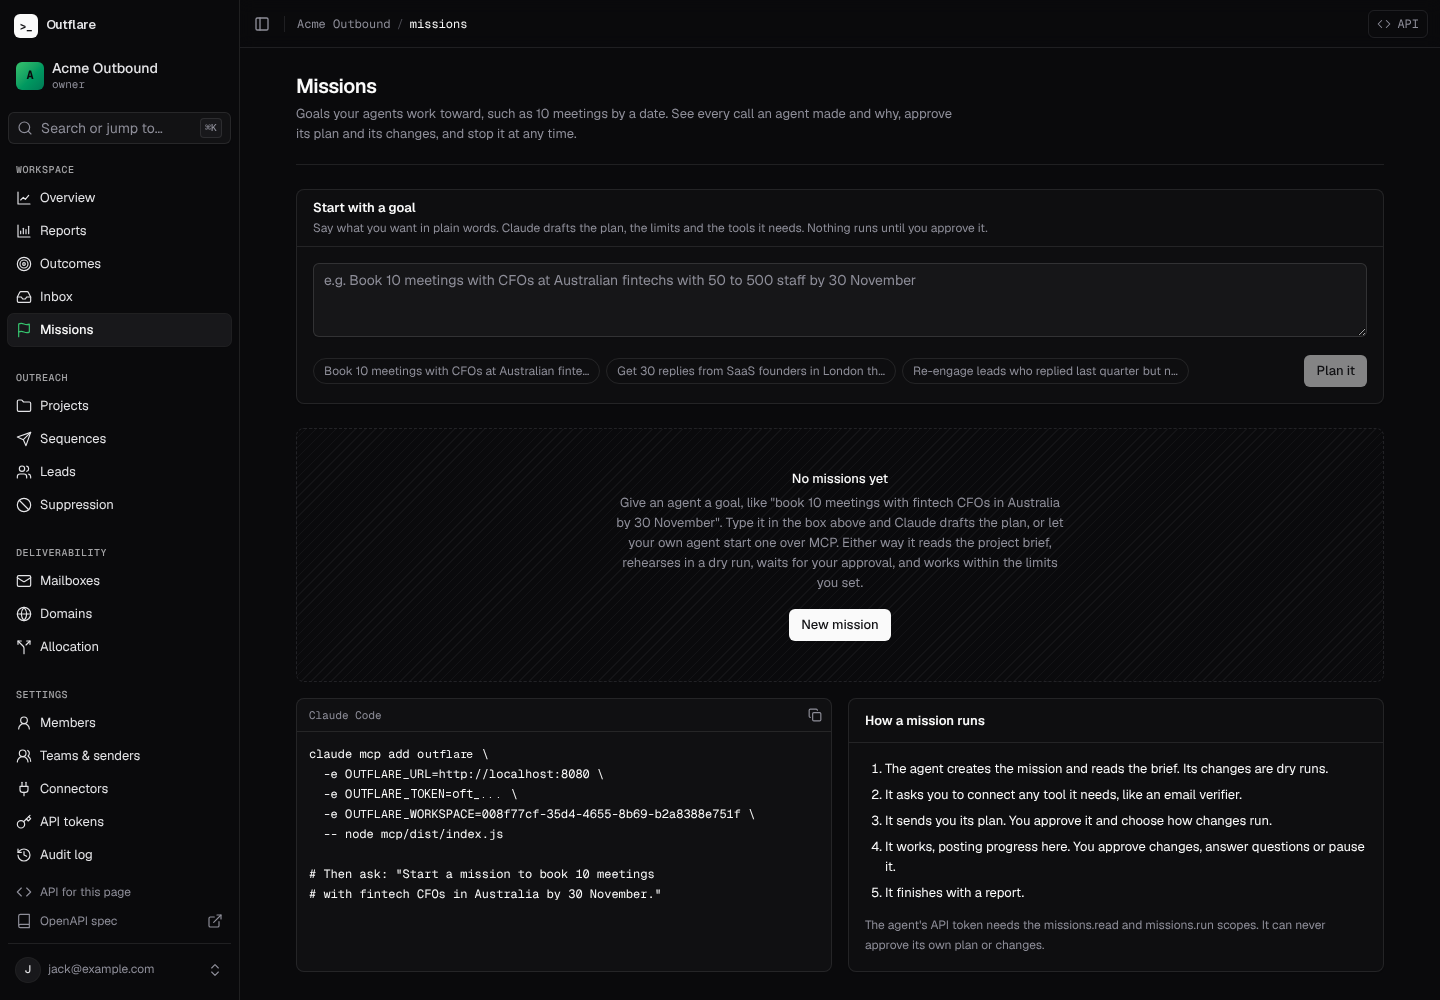Expand the jack@example.com account menu
The height and width of the screenshot is (1000, 1440).
tap(119, 969)
